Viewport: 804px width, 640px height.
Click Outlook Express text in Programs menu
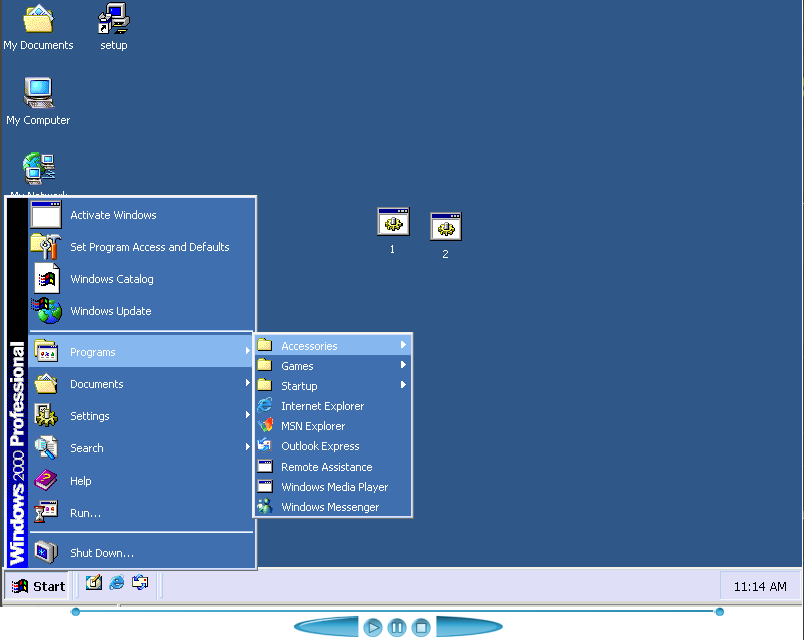[320, 446]
